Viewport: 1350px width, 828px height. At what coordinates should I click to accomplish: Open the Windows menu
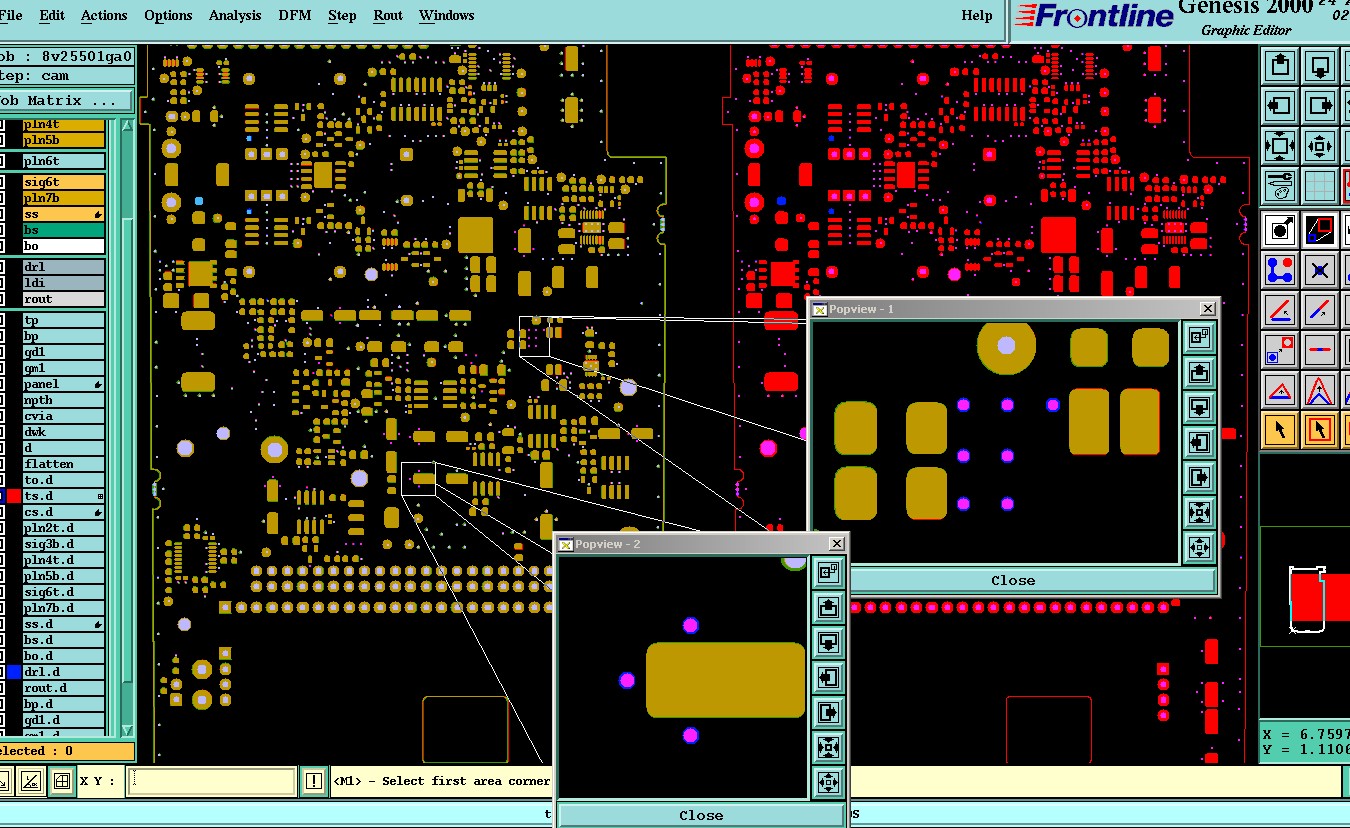pos(447,16)
